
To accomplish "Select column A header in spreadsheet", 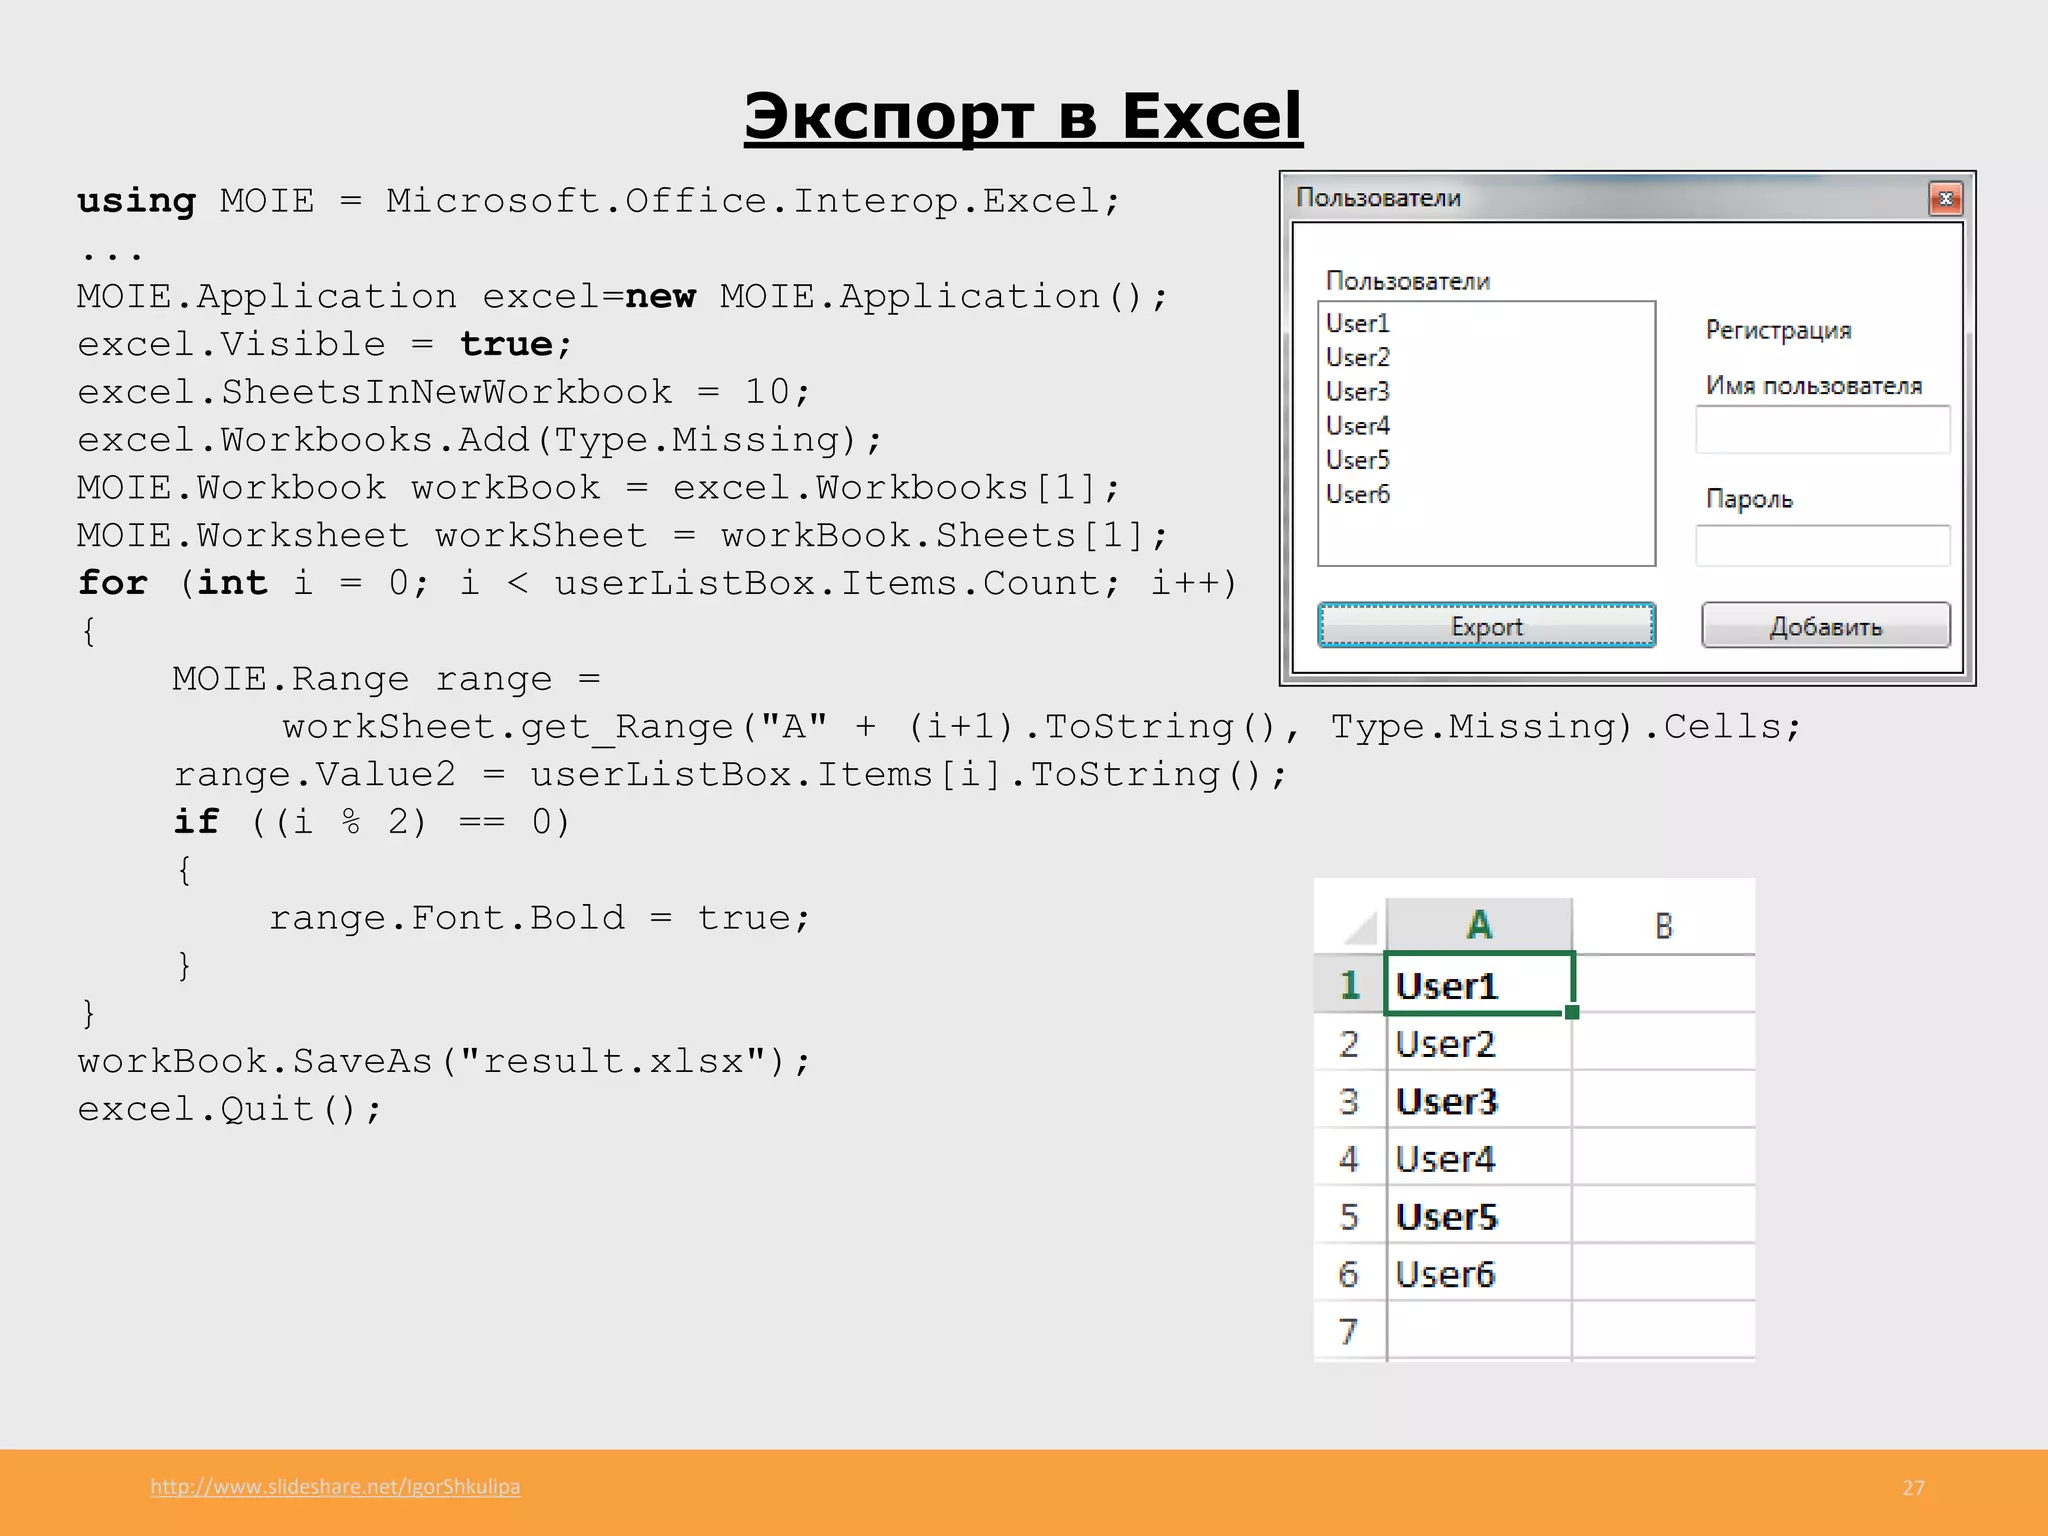I will coord(1479,925).
